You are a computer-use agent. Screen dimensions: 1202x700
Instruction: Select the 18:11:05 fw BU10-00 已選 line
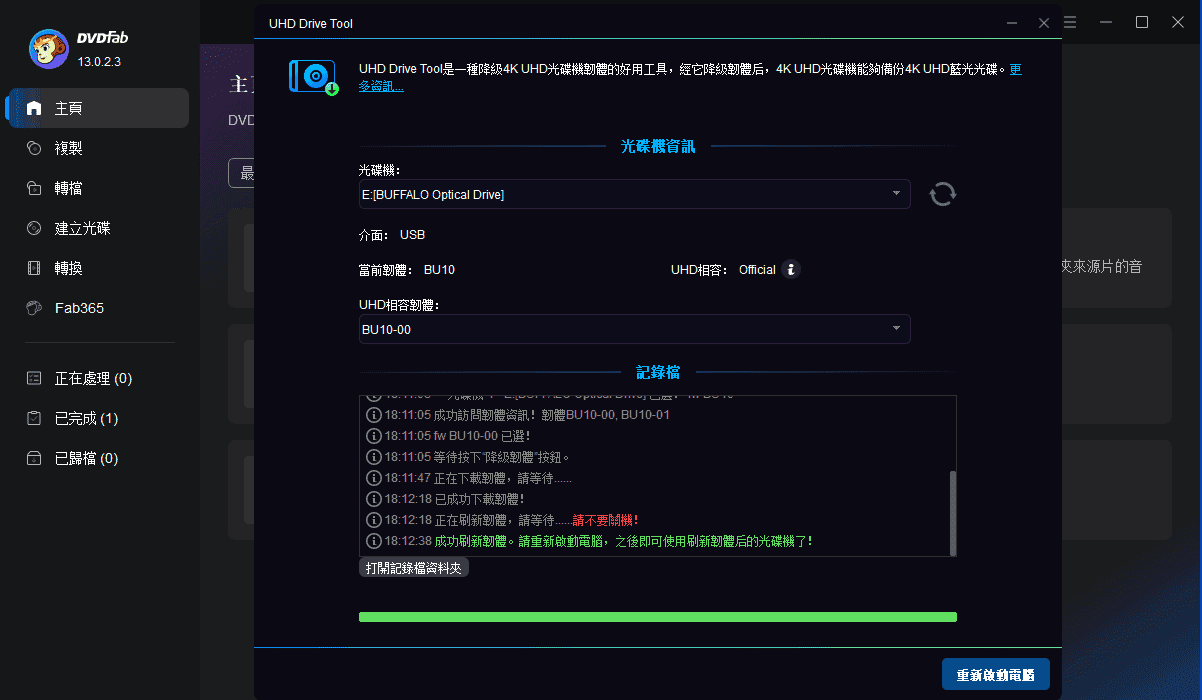point(449,436)
